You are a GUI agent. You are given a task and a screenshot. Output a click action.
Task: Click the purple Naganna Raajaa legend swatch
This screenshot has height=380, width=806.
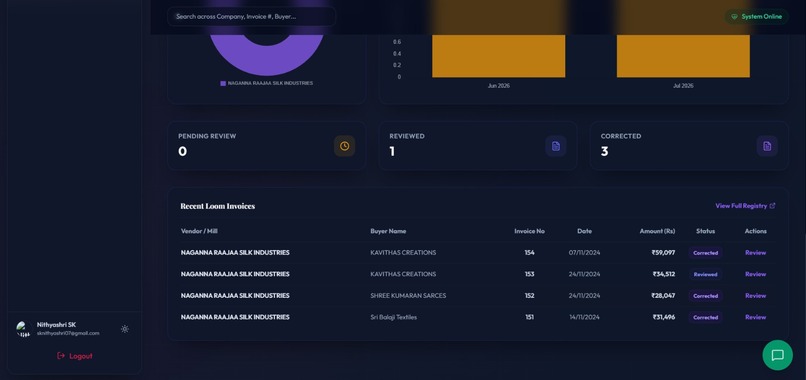[223, 83]
